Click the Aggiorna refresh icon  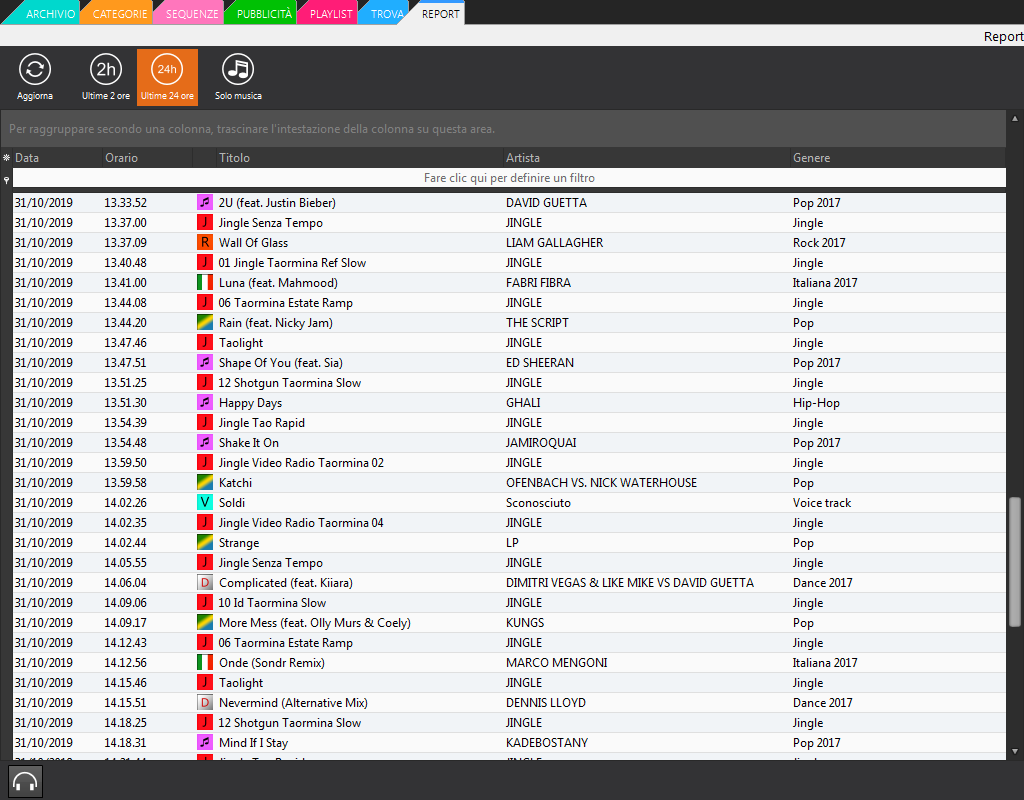[x=35, y=70]
